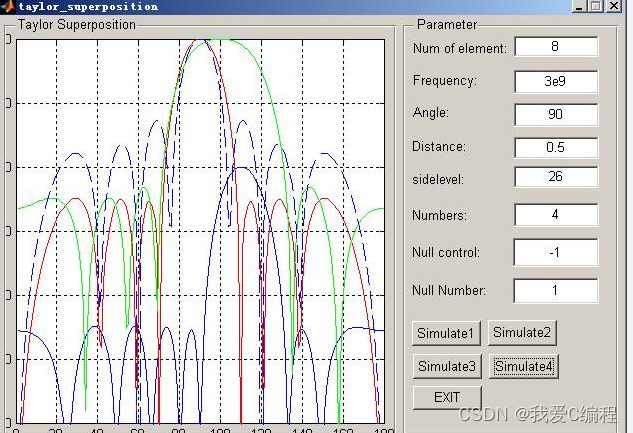The image size is (633, 433).
Task: Click the Distance field containing 0.5
Action: click(555, 147)
